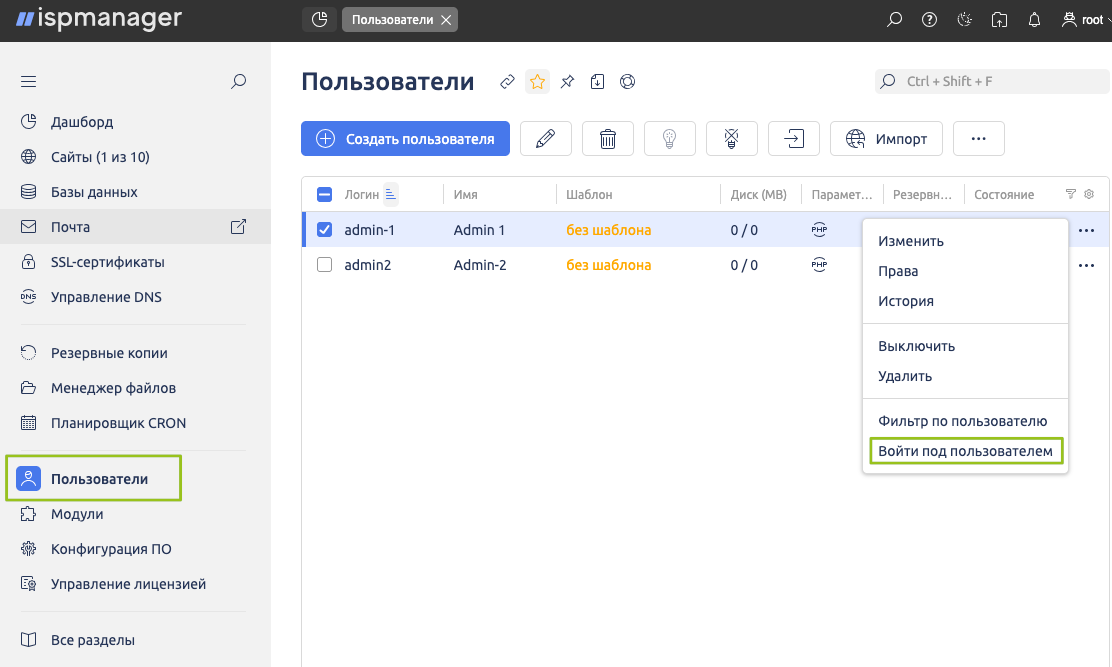Screen dimensions: 1112x667
Task: Collapse sidebar with the hamburger menu icon
Action: pyautogui.click(x=28, y=82)
